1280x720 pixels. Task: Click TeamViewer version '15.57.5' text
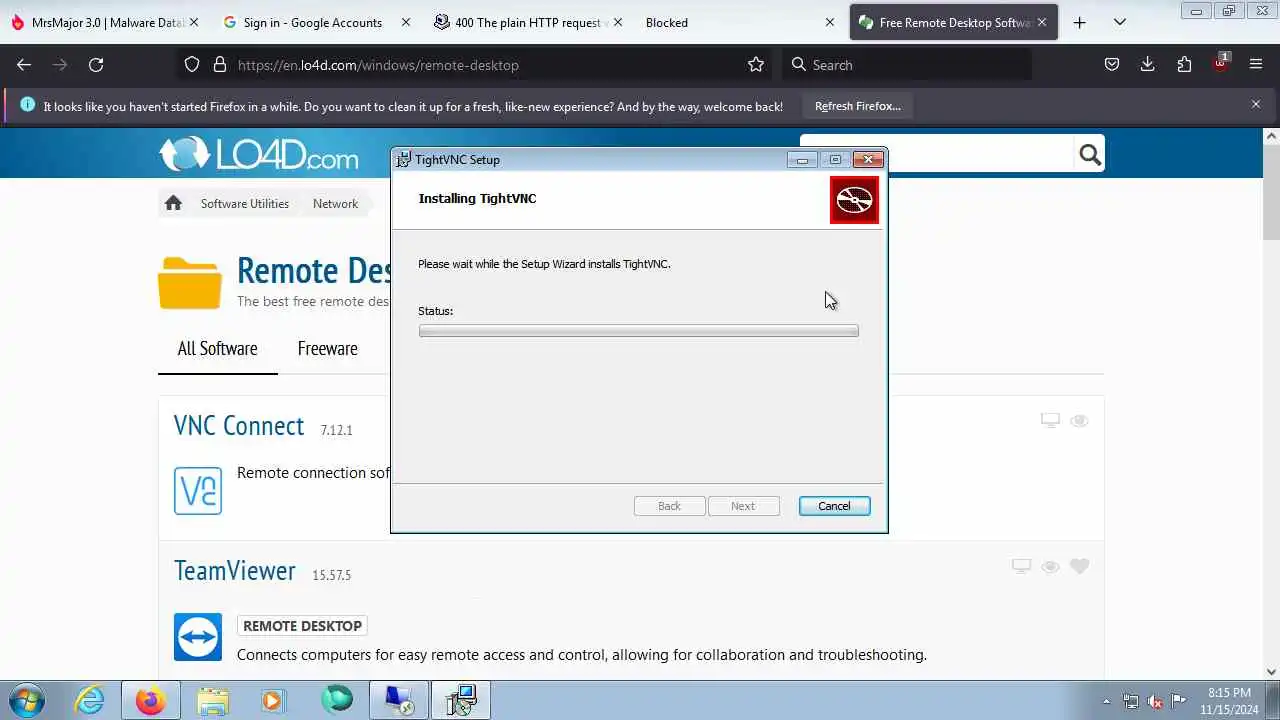[331, 575]
